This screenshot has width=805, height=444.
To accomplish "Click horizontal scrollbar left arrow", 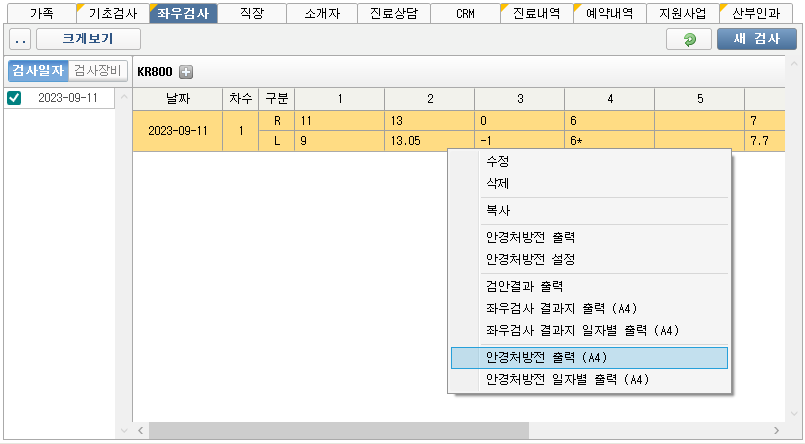I will coord(141,430).
